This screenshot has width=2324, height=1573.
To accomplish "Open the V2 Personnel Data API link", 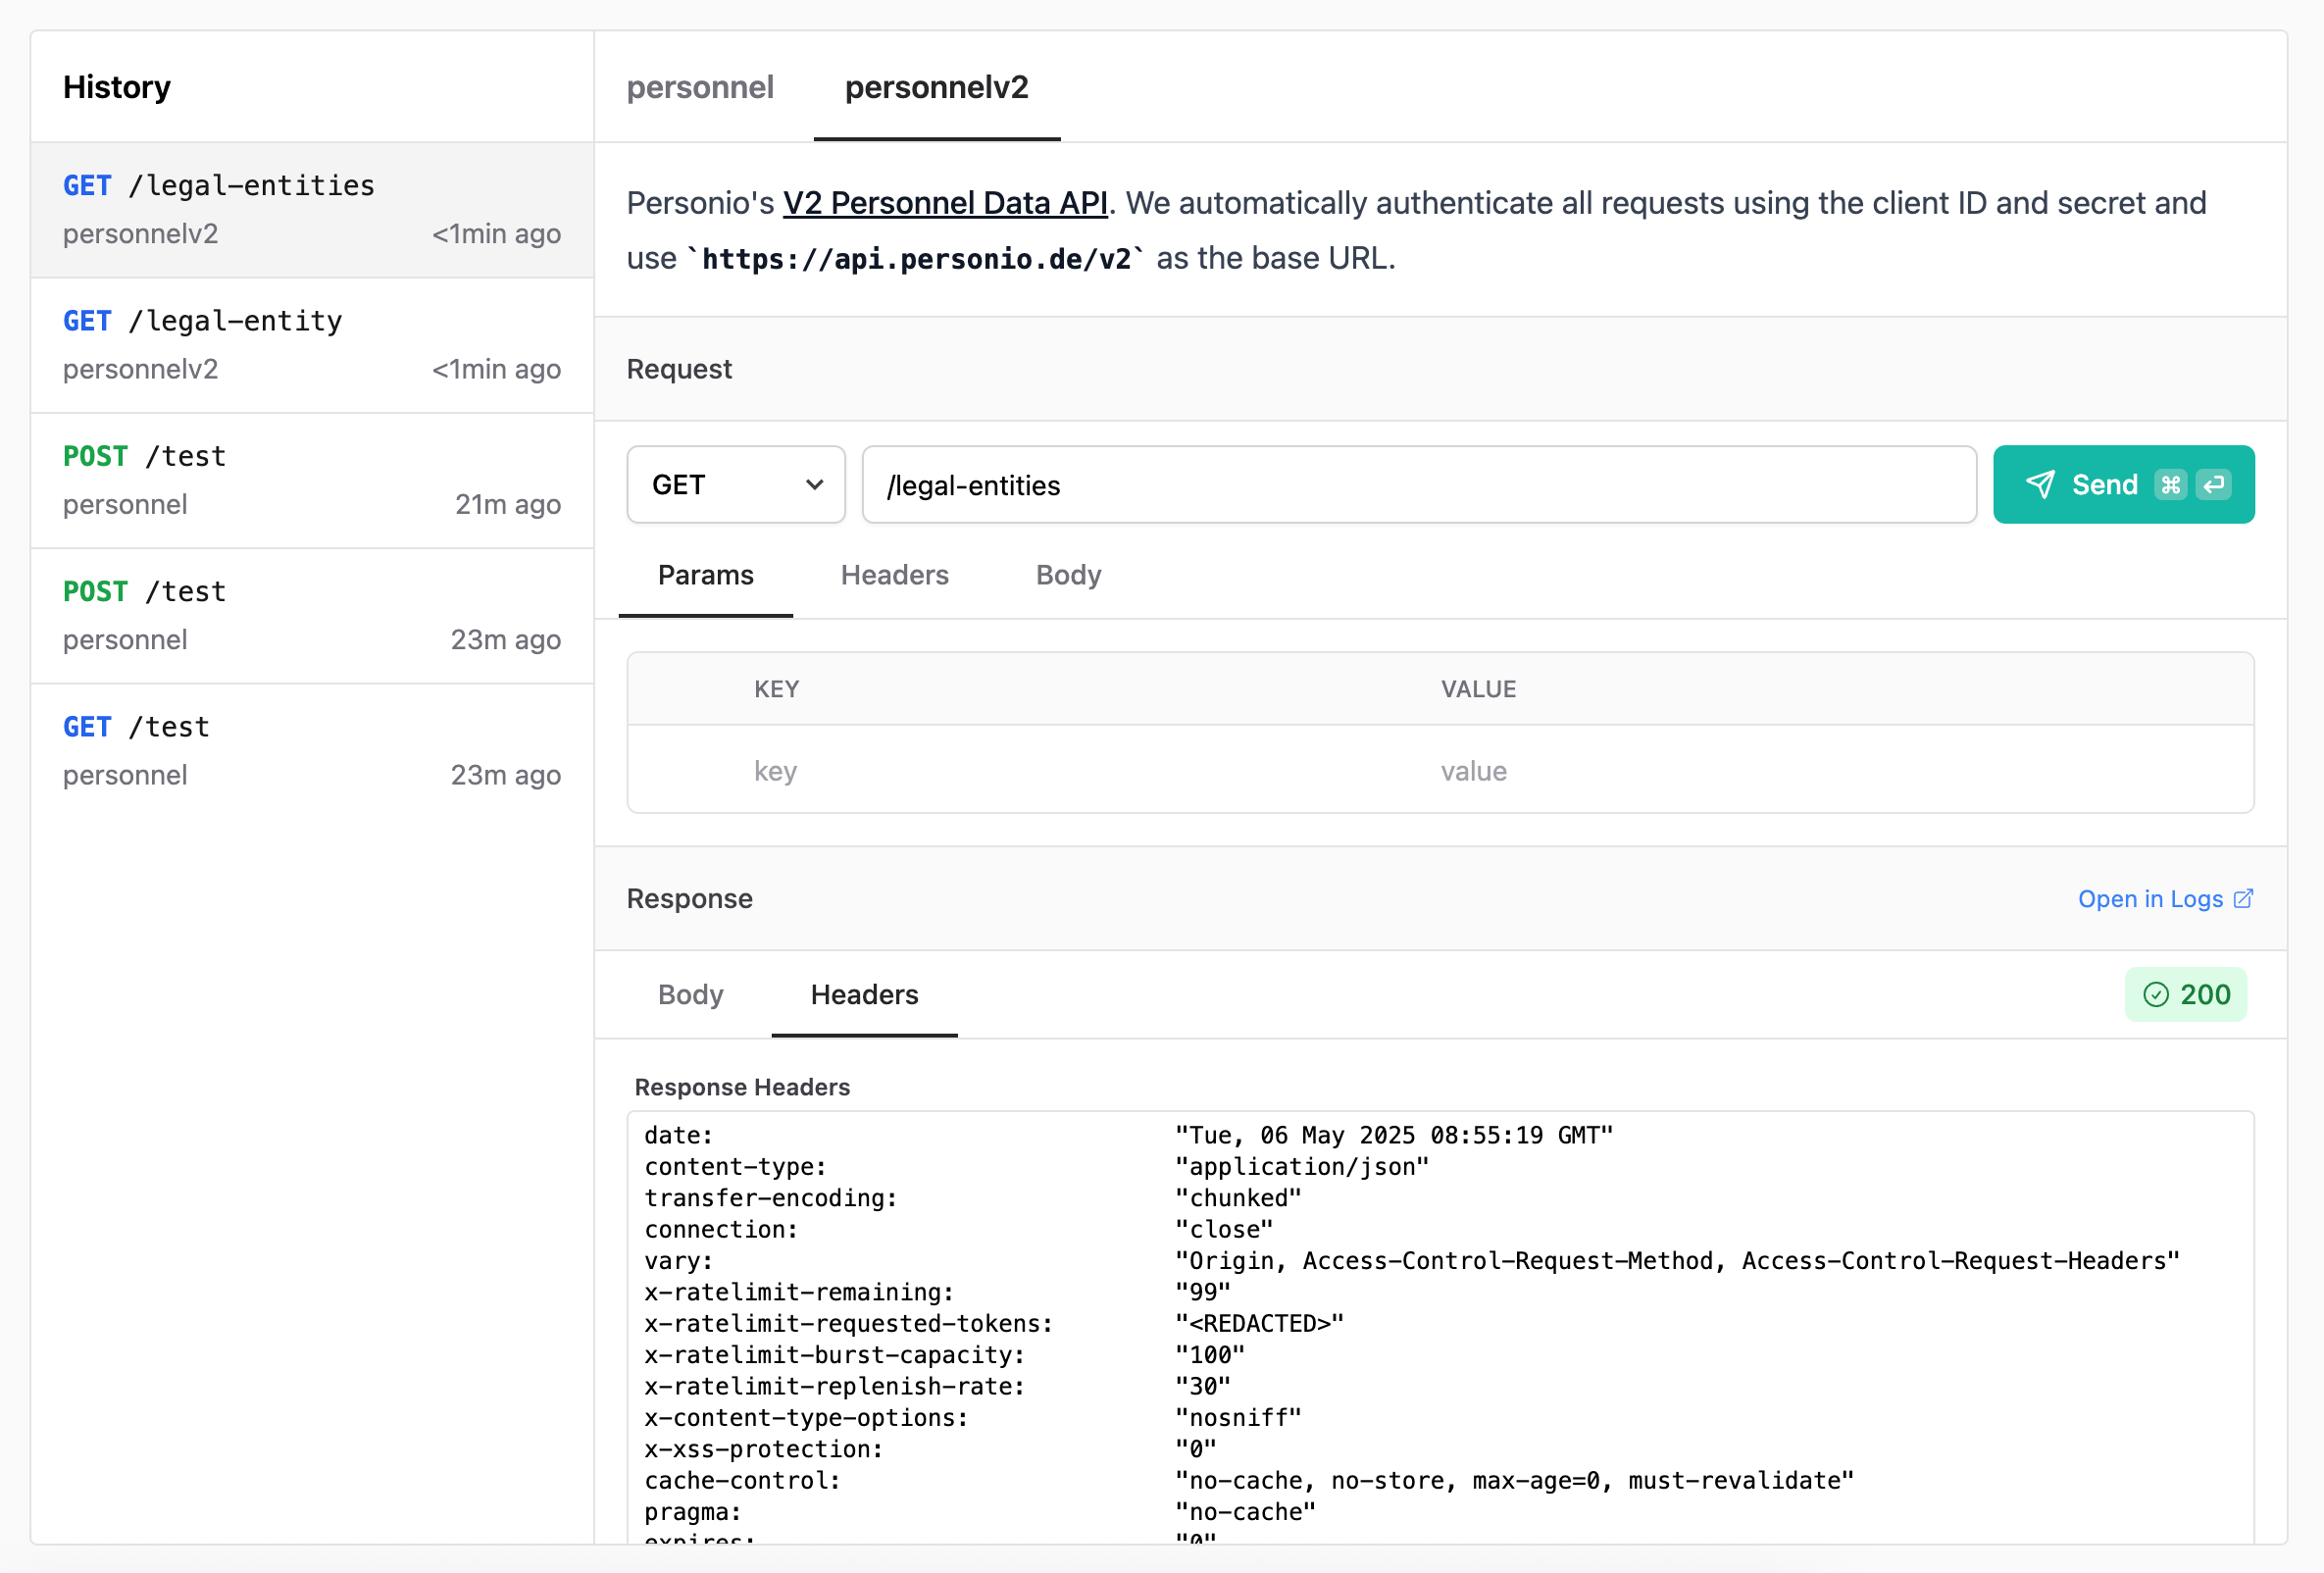I will [945, 203].
